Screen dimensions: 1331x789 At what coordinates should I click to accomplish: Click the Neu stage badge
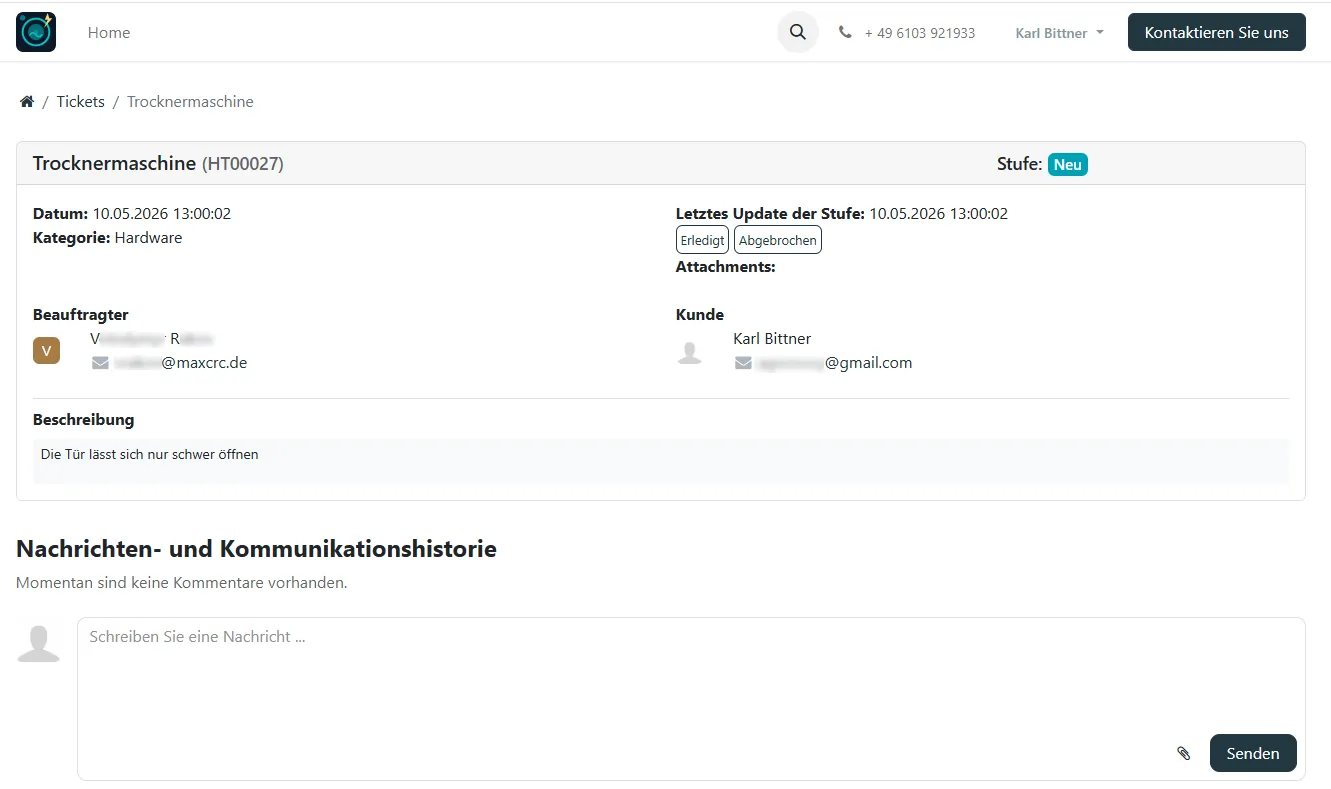[1068, 165]
